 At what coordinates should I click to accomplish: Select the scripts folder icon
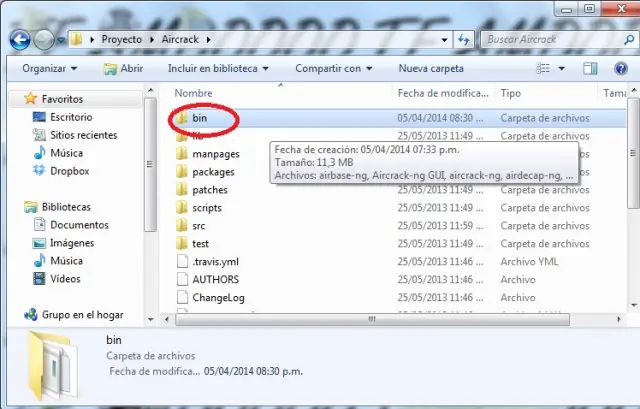[x=182, y=207]
